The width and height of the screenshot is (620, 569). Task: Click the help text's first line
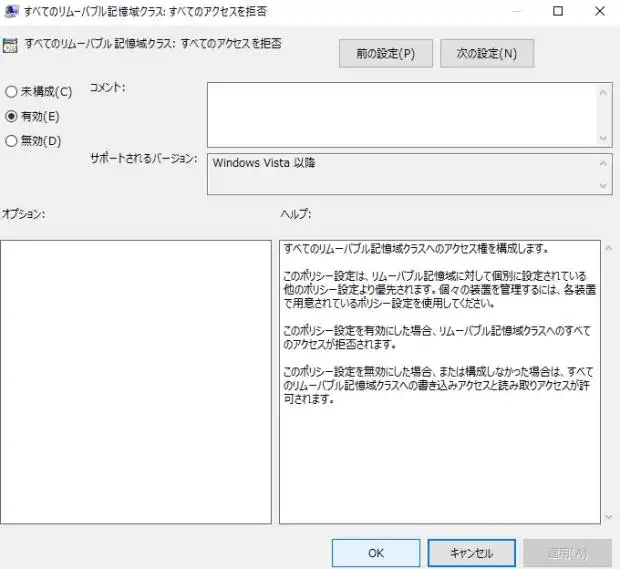pyautogui.click(x=416, y=249)
